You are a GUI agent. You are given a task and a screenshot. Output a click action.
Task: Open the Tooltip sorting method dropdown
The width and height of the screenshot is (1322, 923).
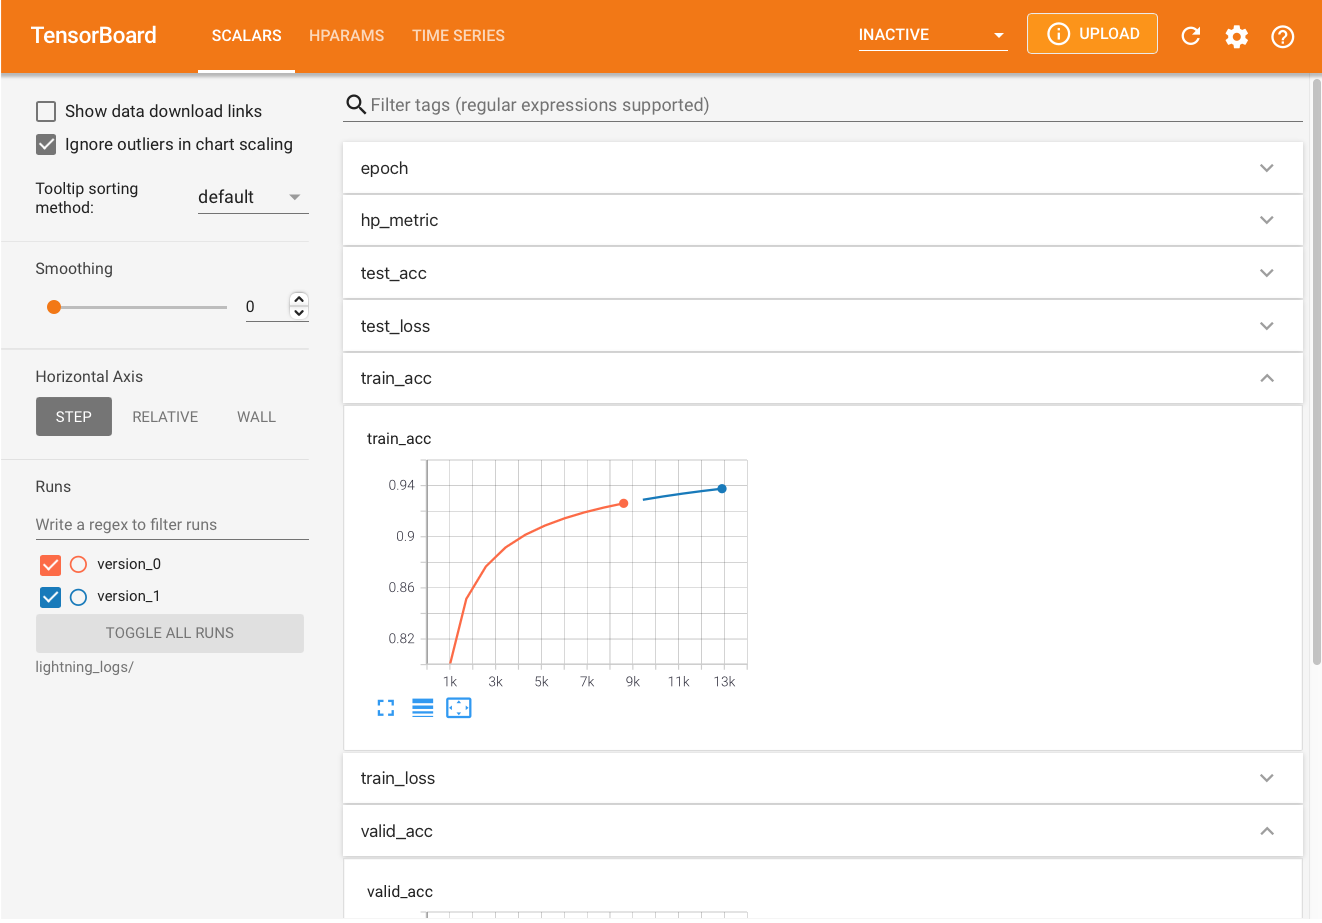tap(253, 197)
